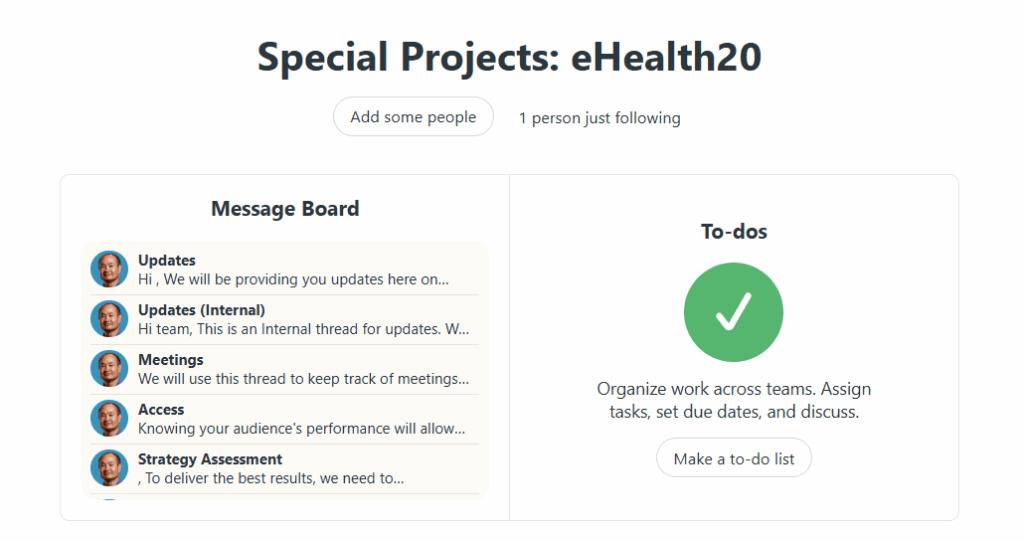Click the green To-dos checkmark icon
Viewport: 1024px width, 541px height.
(x=733, y=313)
